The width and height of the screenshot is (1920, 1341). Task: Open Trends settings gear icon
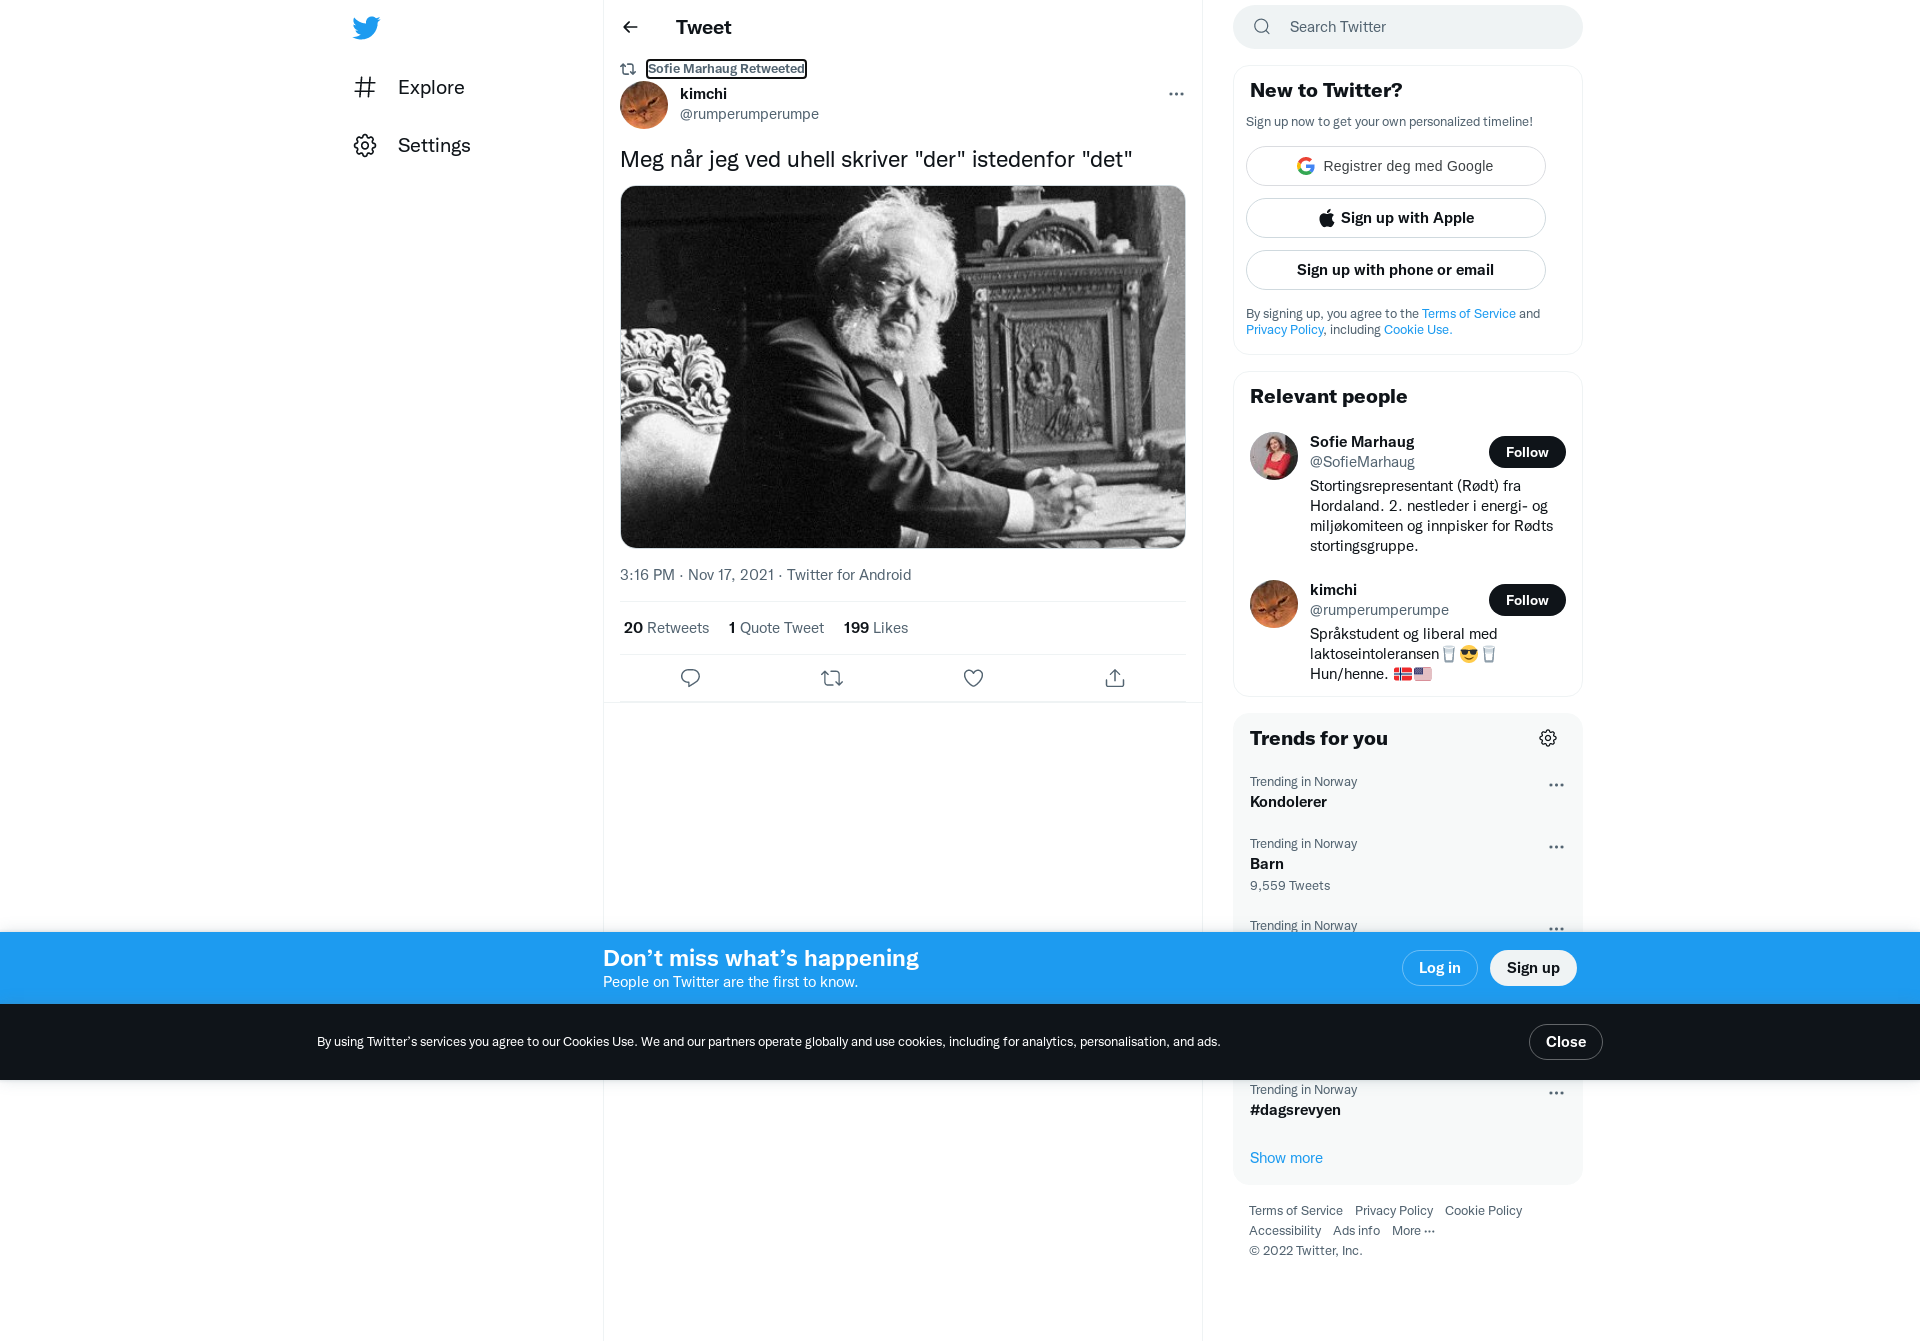coord(1548,738)
